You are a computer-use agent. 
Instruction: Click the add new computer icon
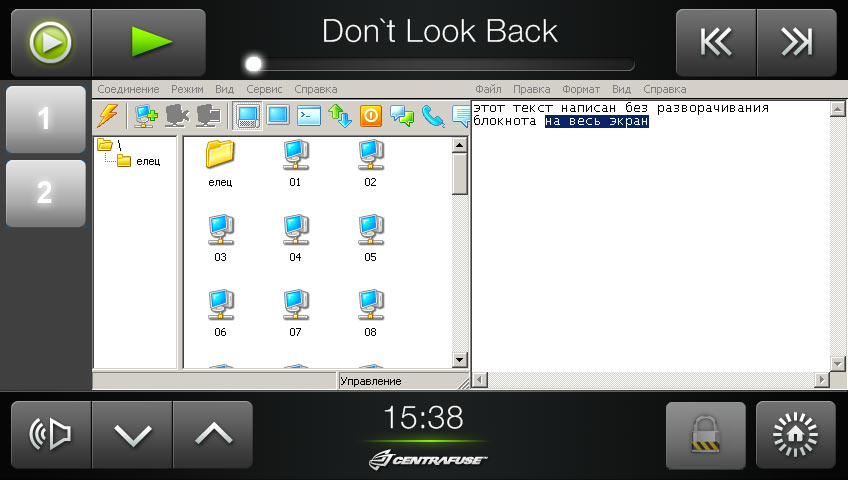coord(146,116)
